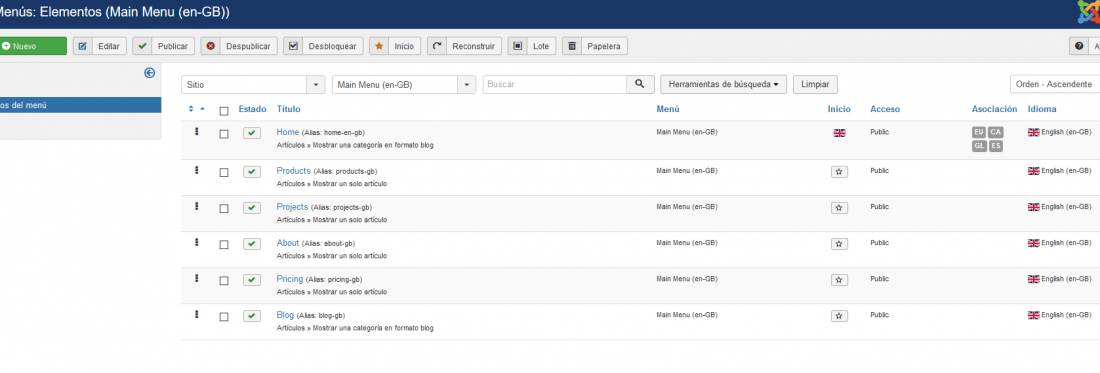The height and width of the screenshot is (373, 1100).
Task: Click the Buscar search field
Action: click(555, 84)
